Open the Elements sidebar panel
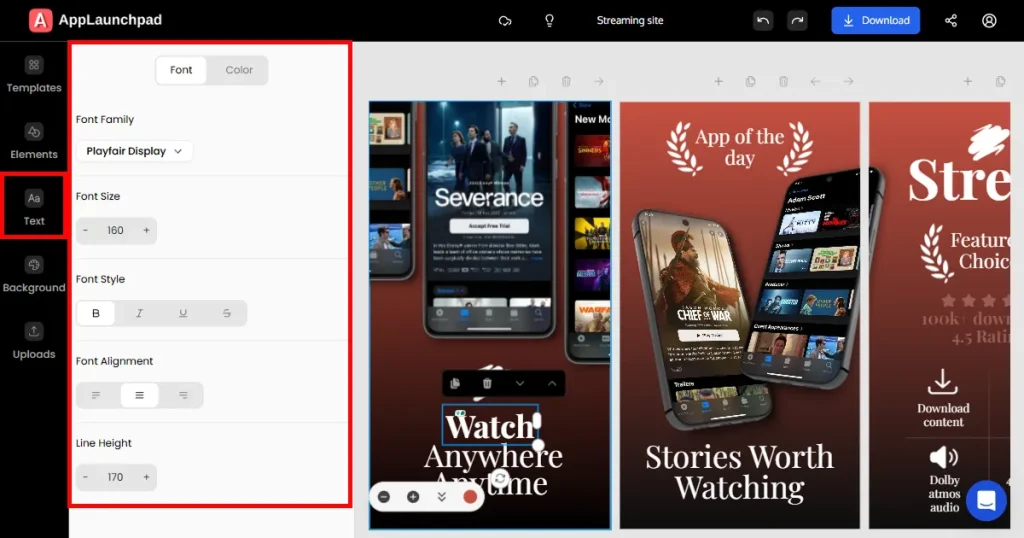 pyautogui.click(x=34, y=142)
